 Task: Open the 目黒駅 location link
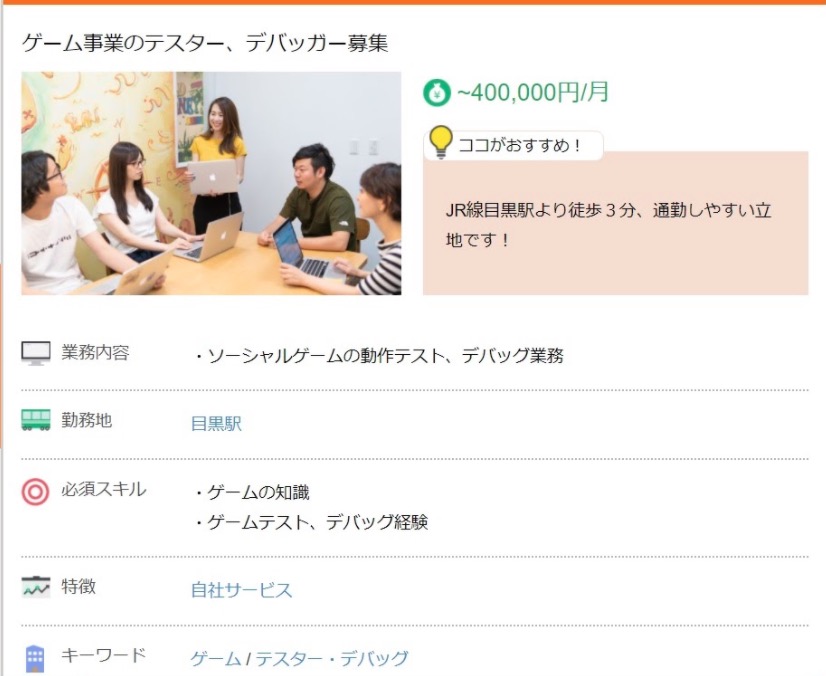click(216, 424)
